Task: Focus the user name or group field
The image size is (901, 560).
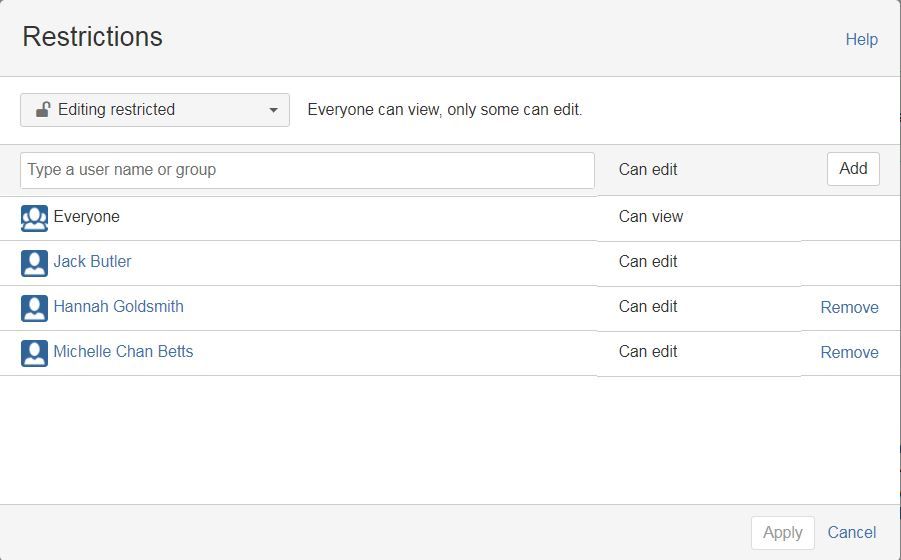Action: 307,170
